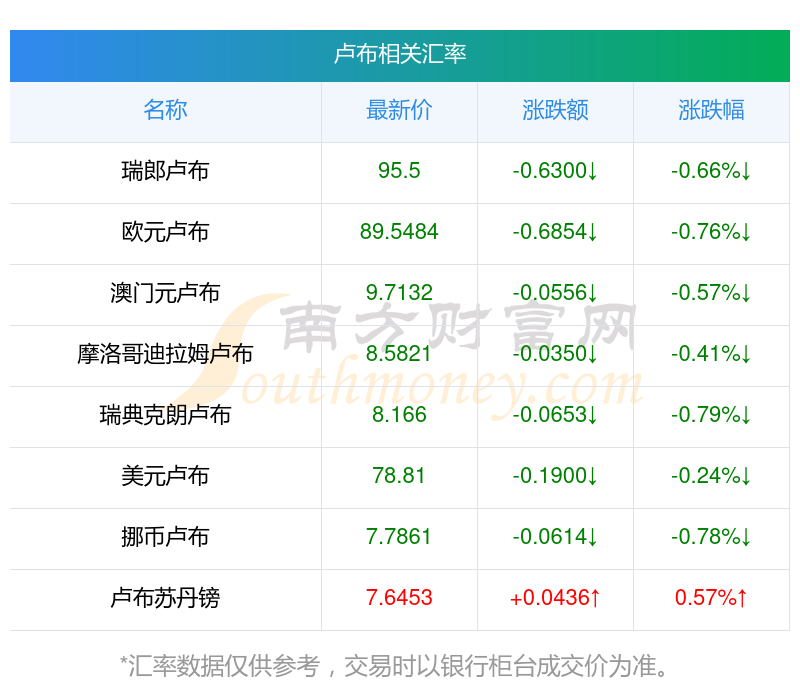Click the -0.78%↓ change percentage
Viewport: 800px width, 698px height.
[711, 537]
